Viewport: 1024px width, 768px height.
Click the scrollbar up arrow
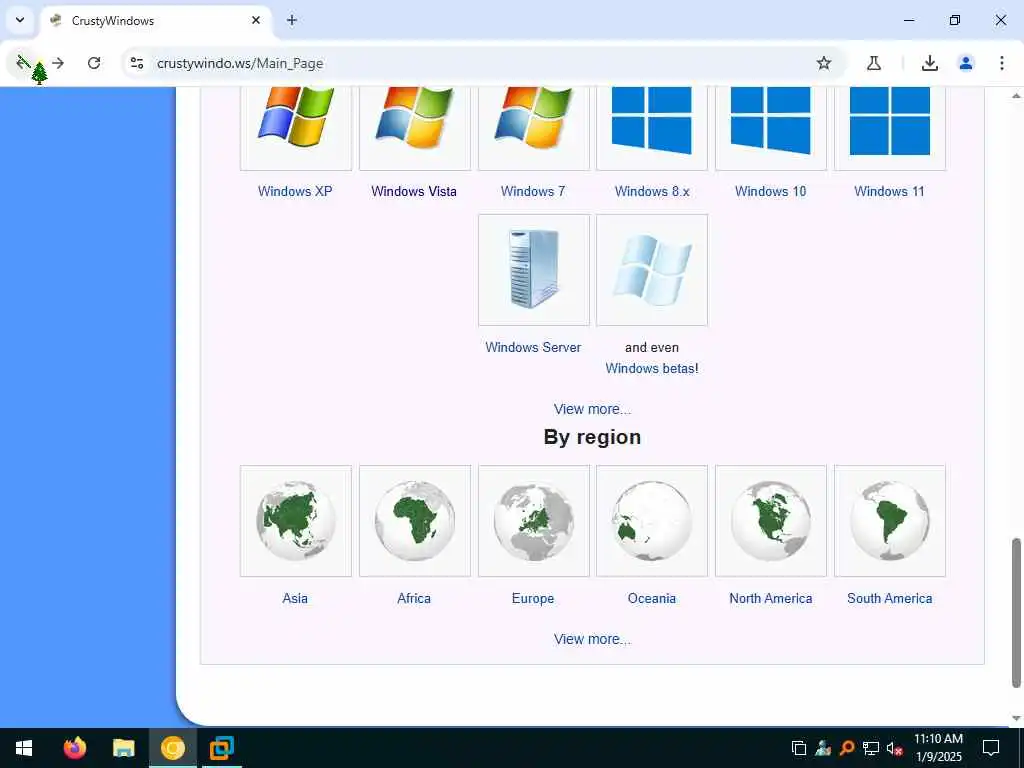click(1016, 95)
